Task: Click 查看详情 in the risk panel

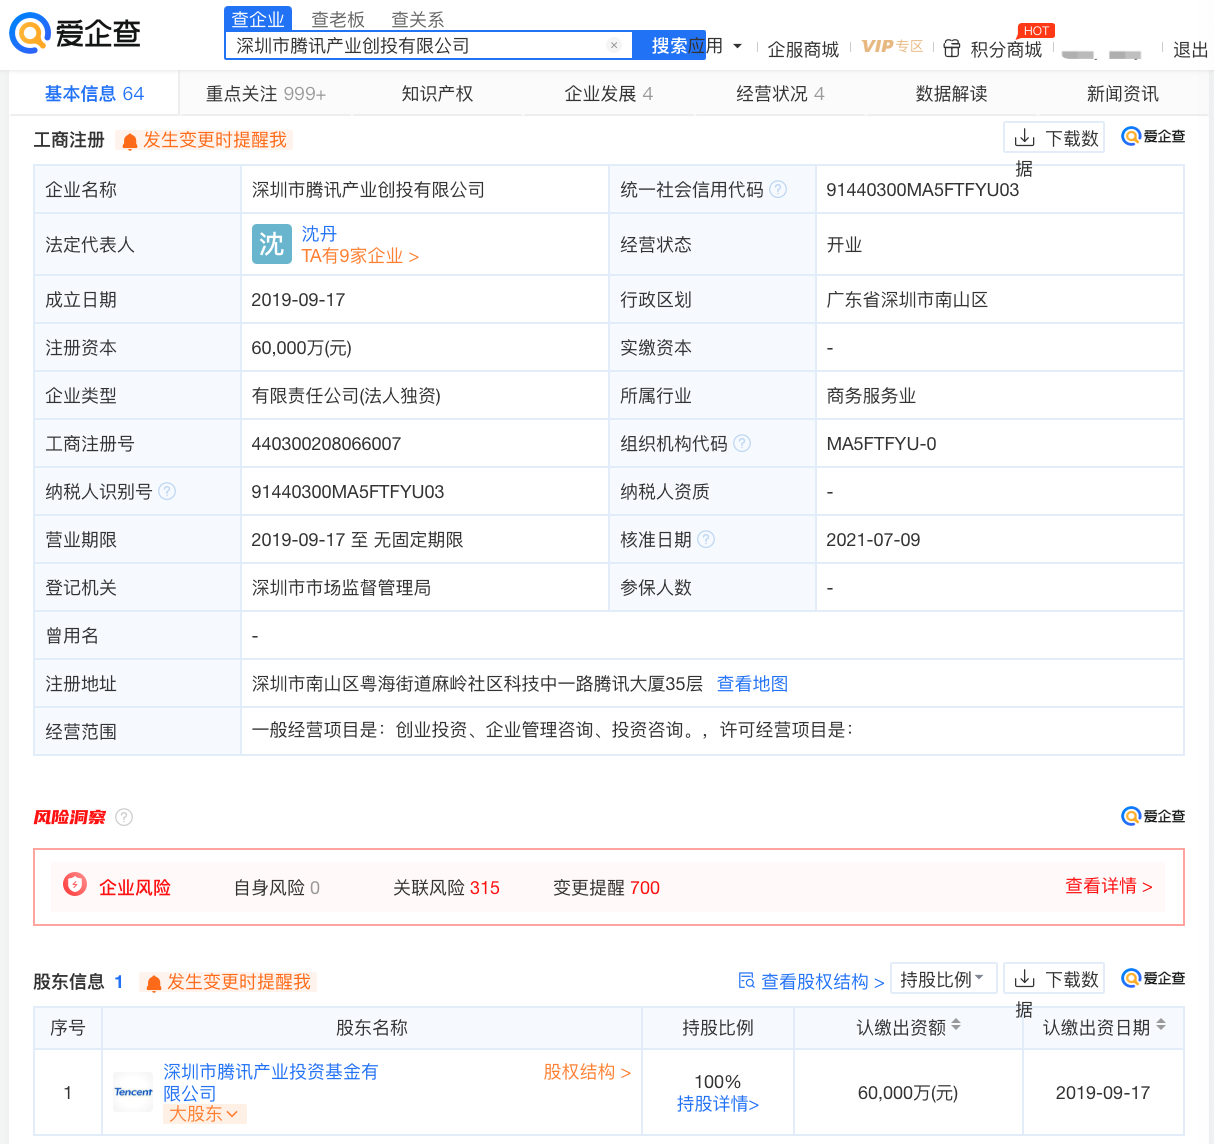Action: pos(1108,886)
